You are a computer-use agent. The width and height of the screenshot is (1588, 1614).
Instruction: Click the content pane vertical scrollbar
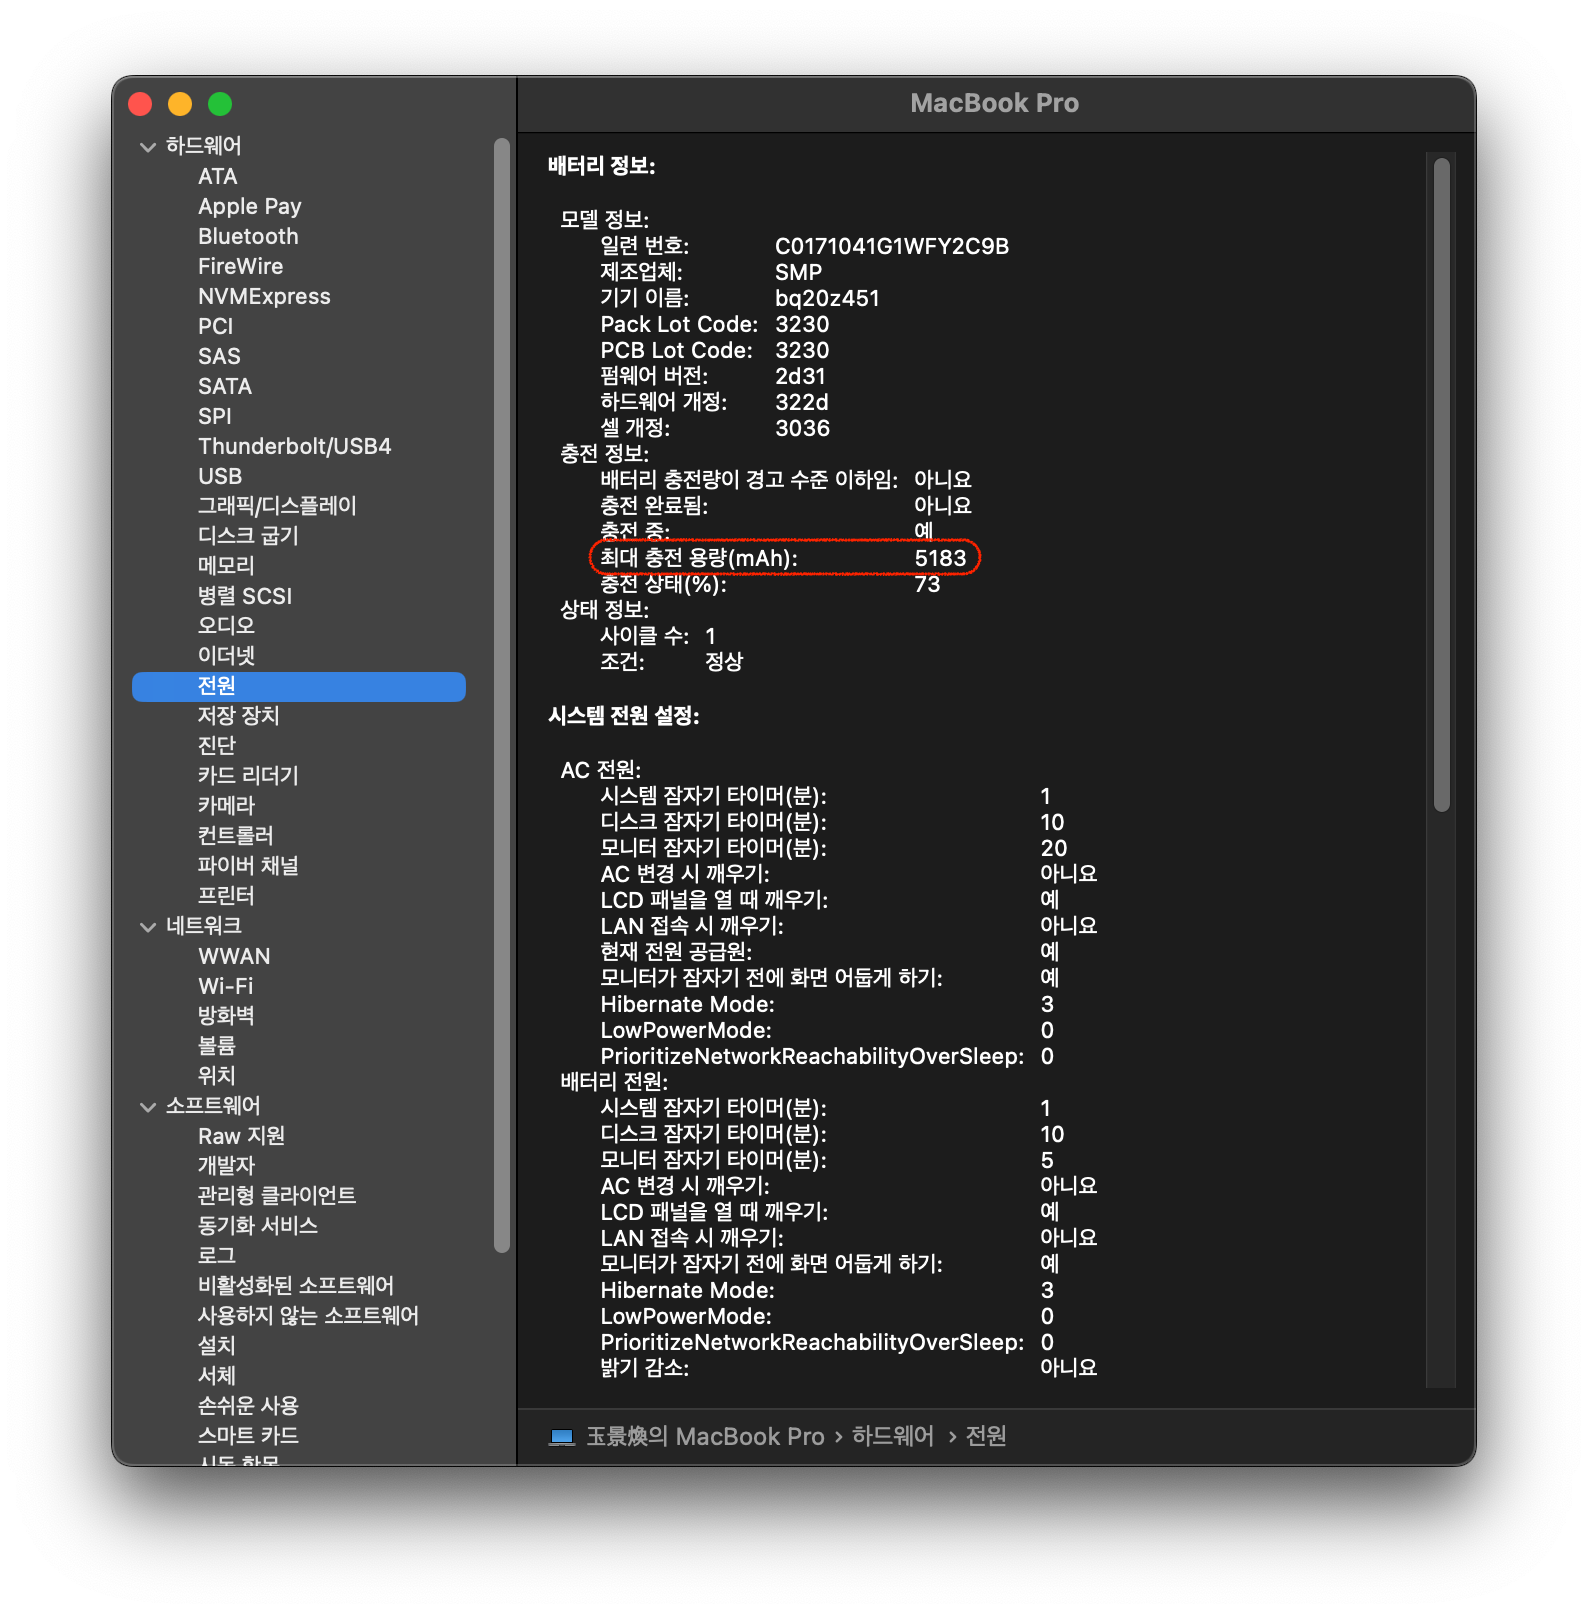(1441, 484)
